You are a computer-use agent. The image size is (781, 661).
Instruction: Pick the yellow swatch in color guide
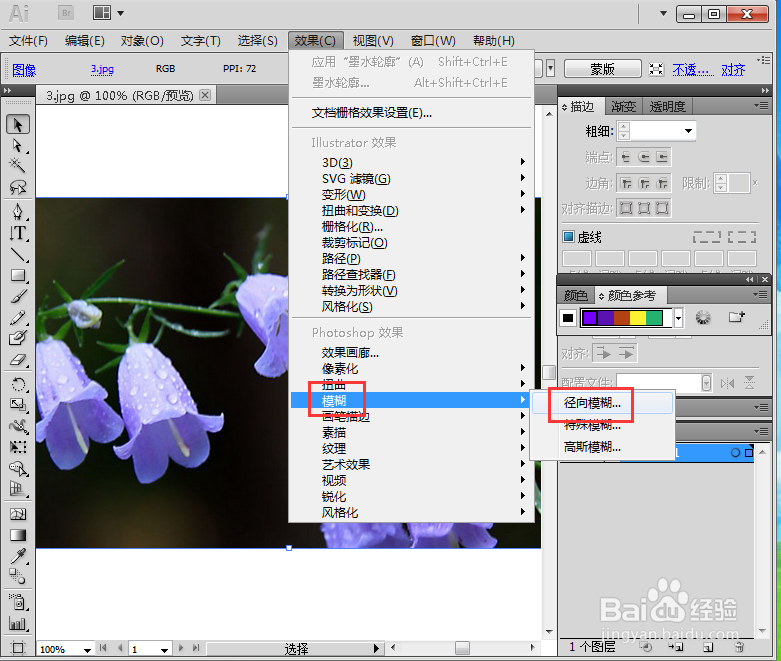(x=638, y=318)
